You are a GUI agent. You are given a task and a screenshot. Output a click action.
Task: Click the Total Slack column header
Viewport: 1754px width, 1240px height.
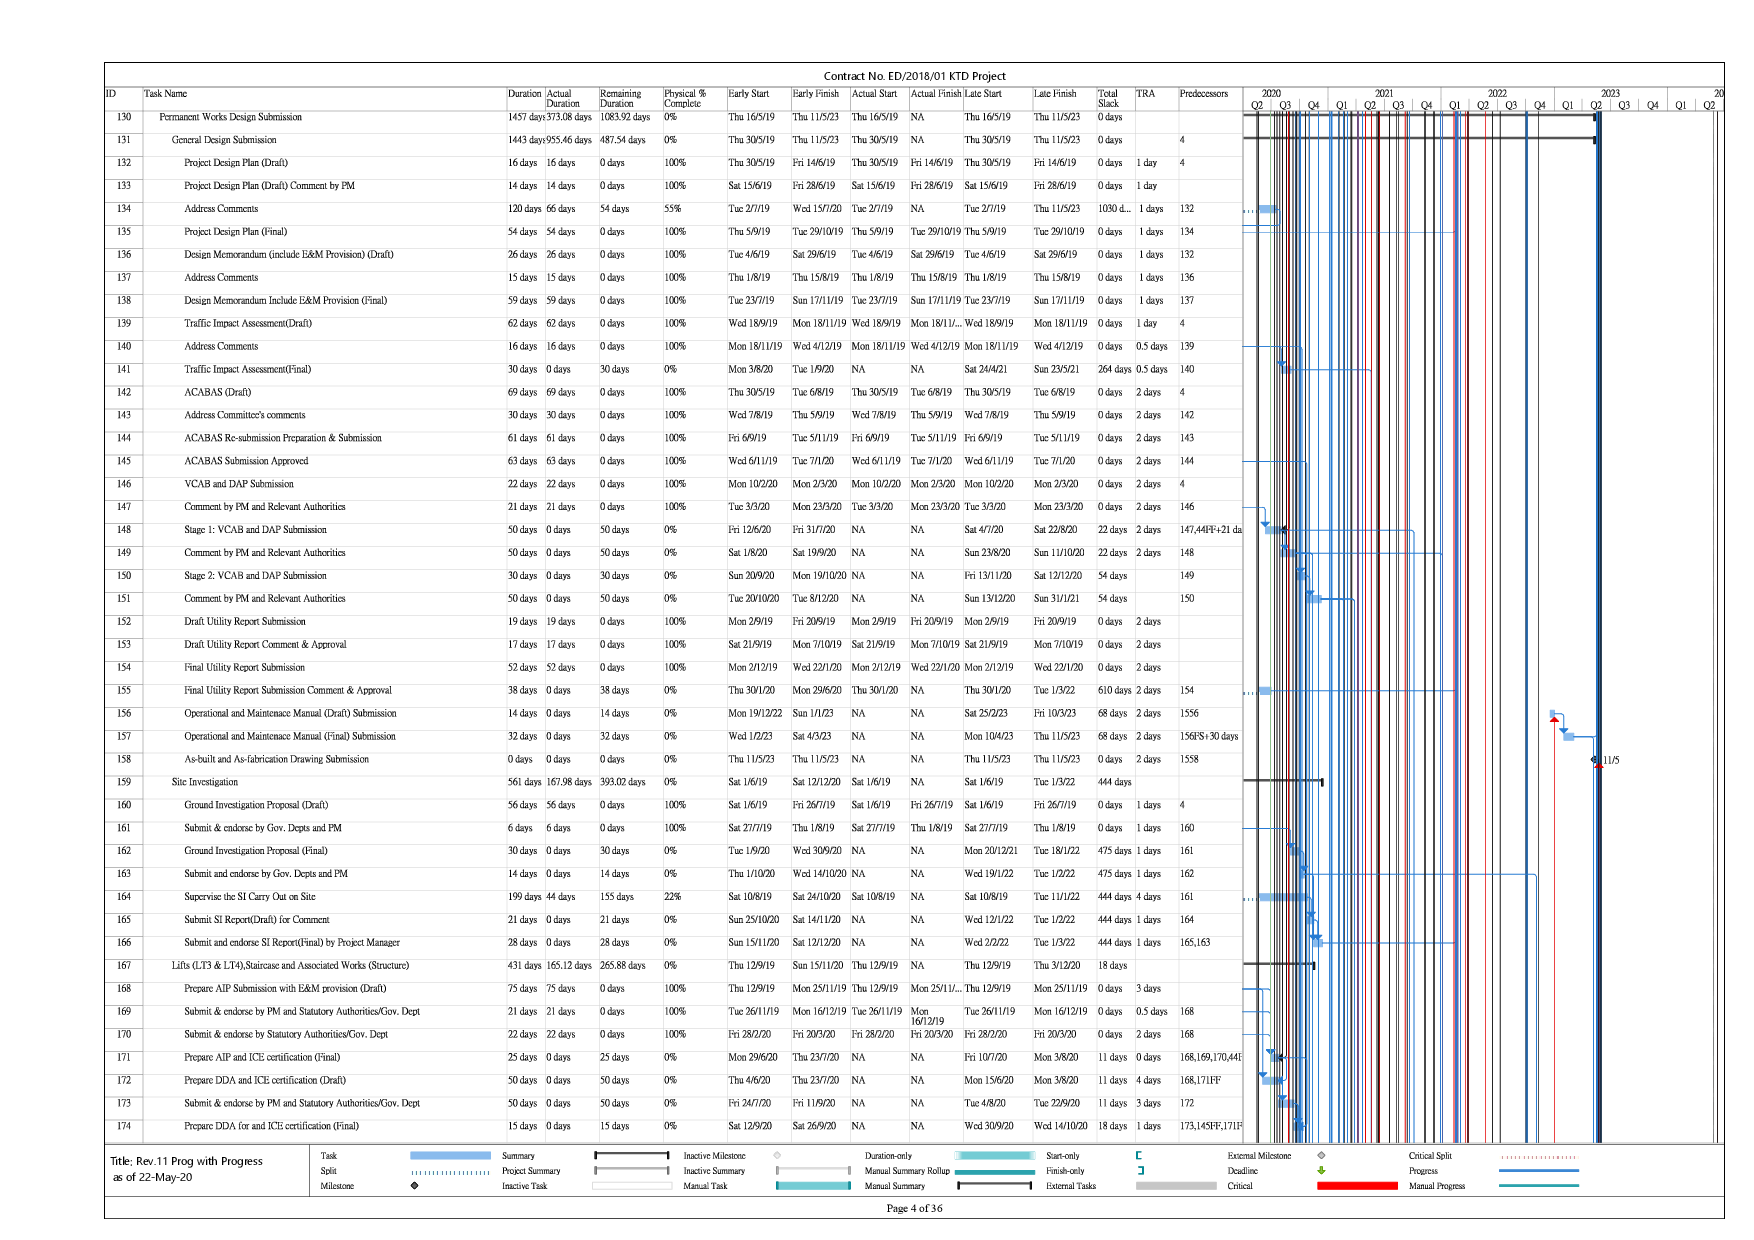1108,98
